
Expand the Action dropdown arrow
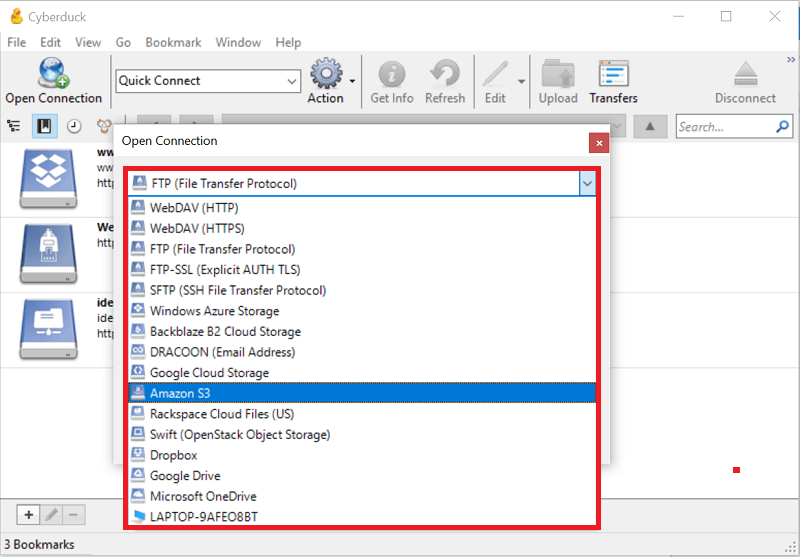click(352, 81)
